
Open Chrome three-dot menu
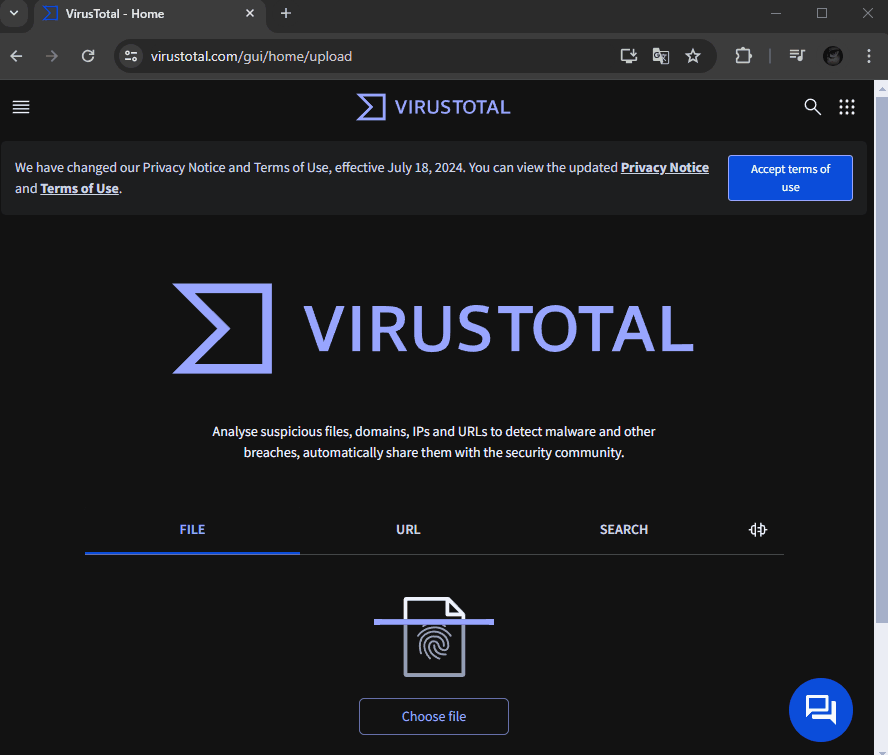(868, 56)
